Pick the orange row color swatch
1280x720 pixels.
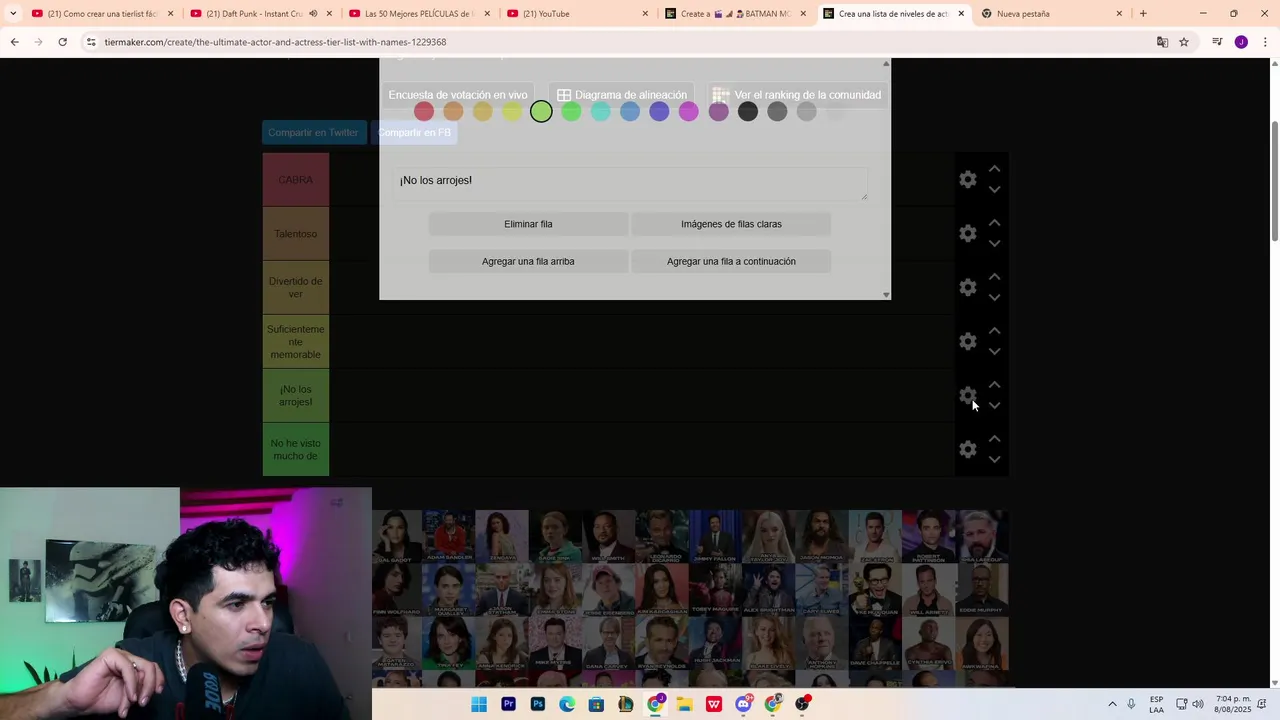pyautogui.click(x=453, y=112)
